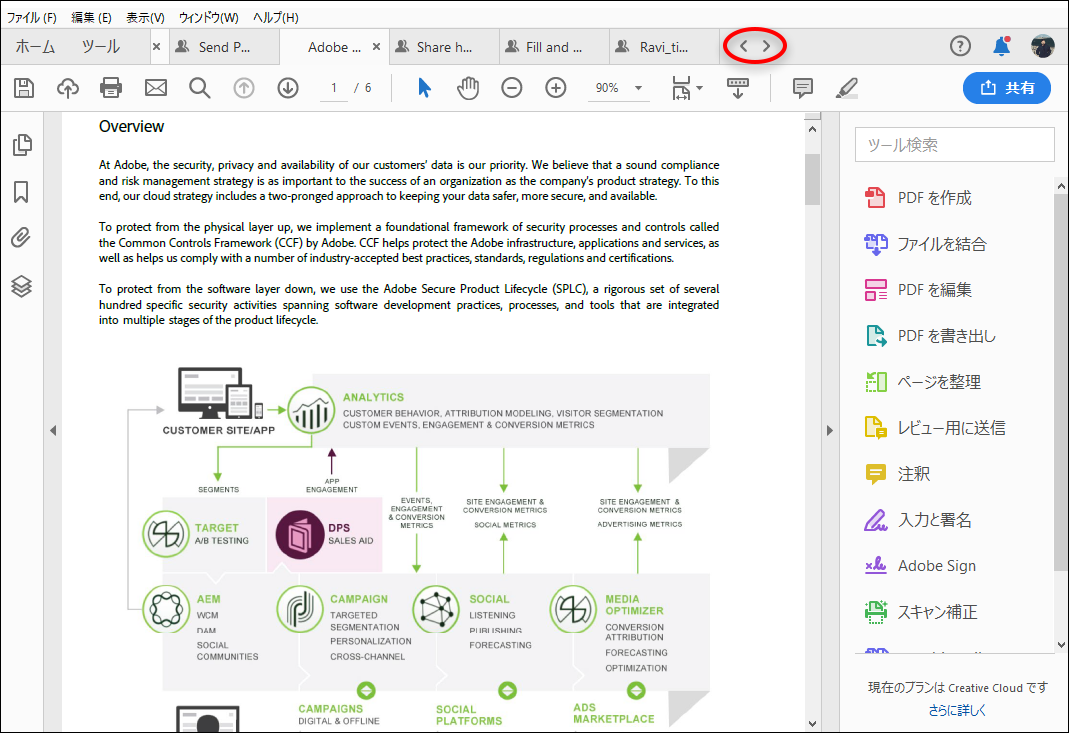
Task: Print the document with the printer icon
Action: tap(111, 88)
